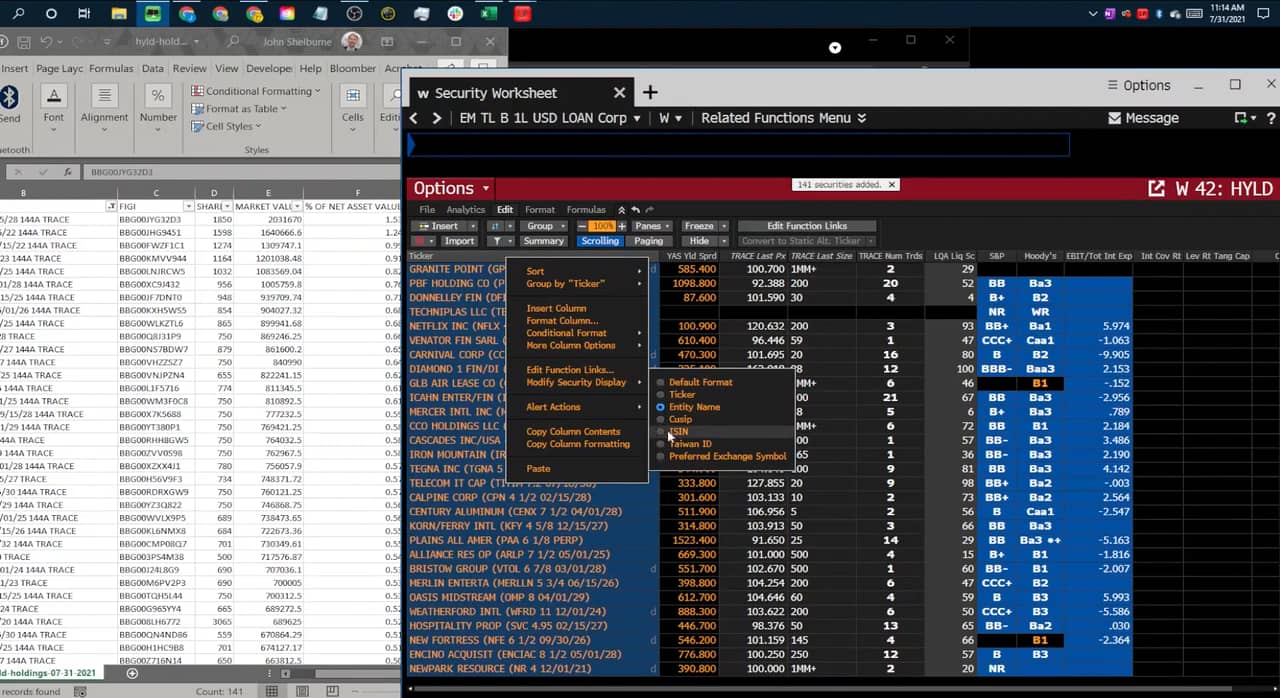Open the File menu in Bloomberg worksheet
Image resolution: width=1280 pixels, height=698 pixels.
(427, 210)
